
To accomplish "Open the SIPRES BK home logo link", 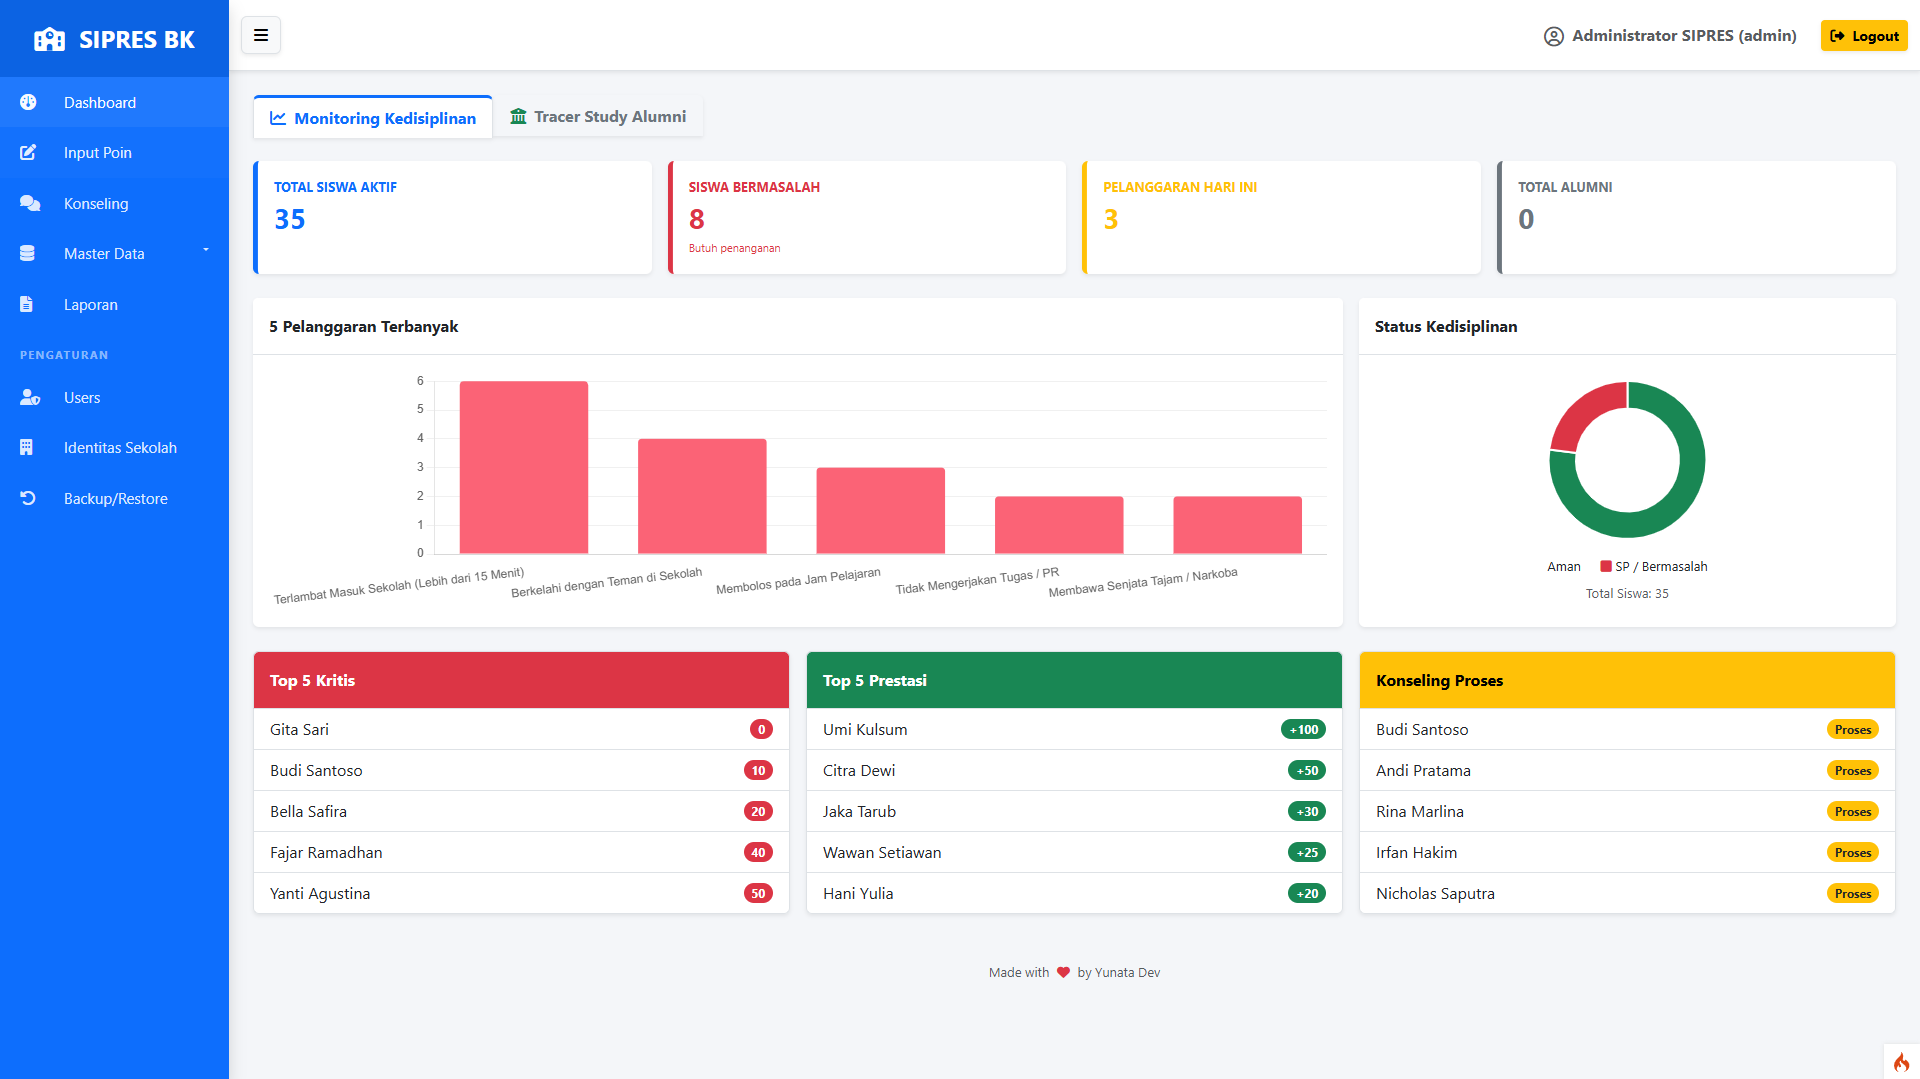I will coord(114,39).
